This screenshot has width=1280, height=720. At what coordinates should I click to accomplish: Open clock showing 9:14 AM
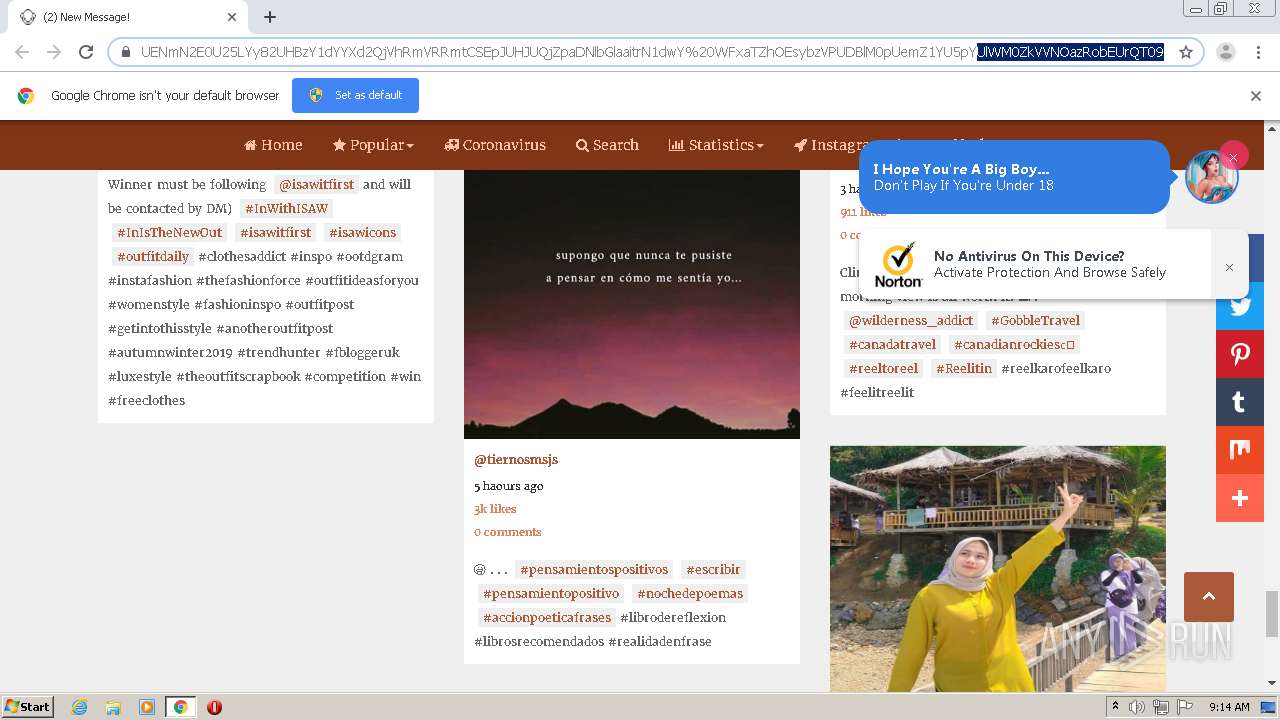coord(1229,707)
